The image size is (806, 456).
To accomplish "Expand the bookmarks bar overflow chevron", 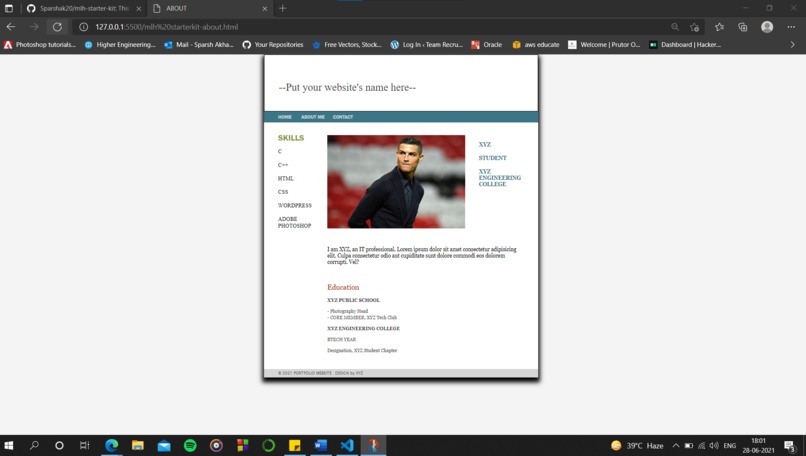I will pyautogui.click(x=792, y=45).
